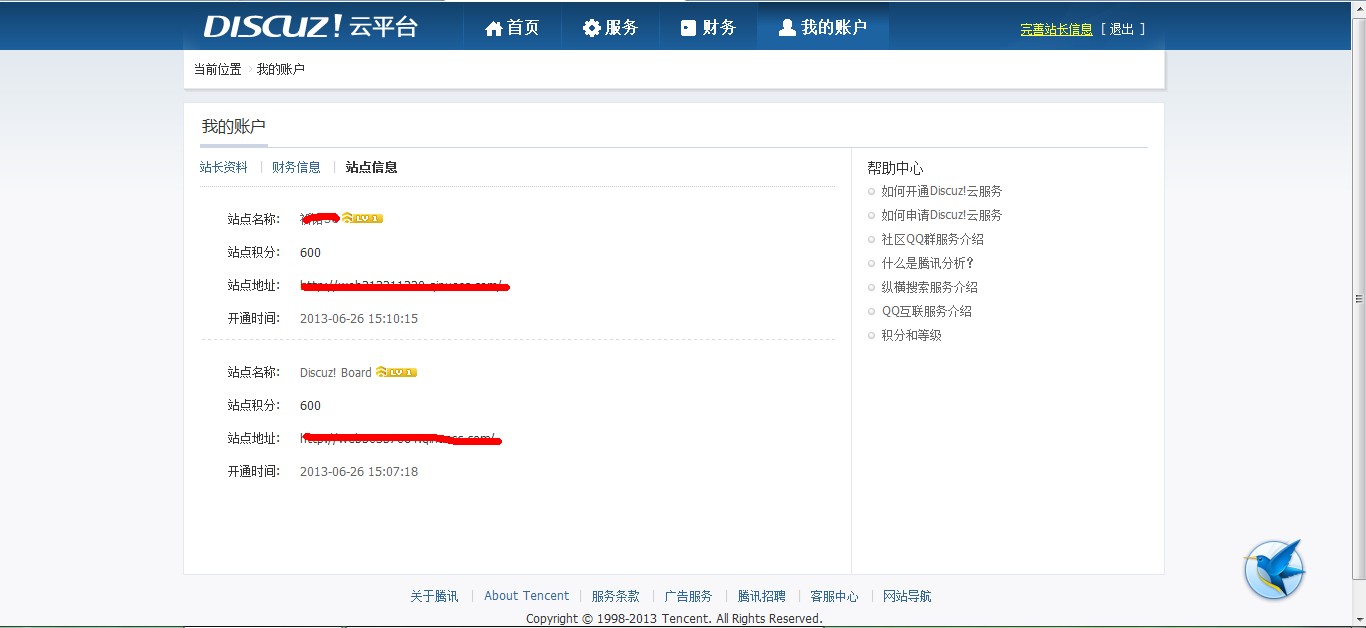Click the square icon beside 财务

pyautogui.click(x=688, y=28)
